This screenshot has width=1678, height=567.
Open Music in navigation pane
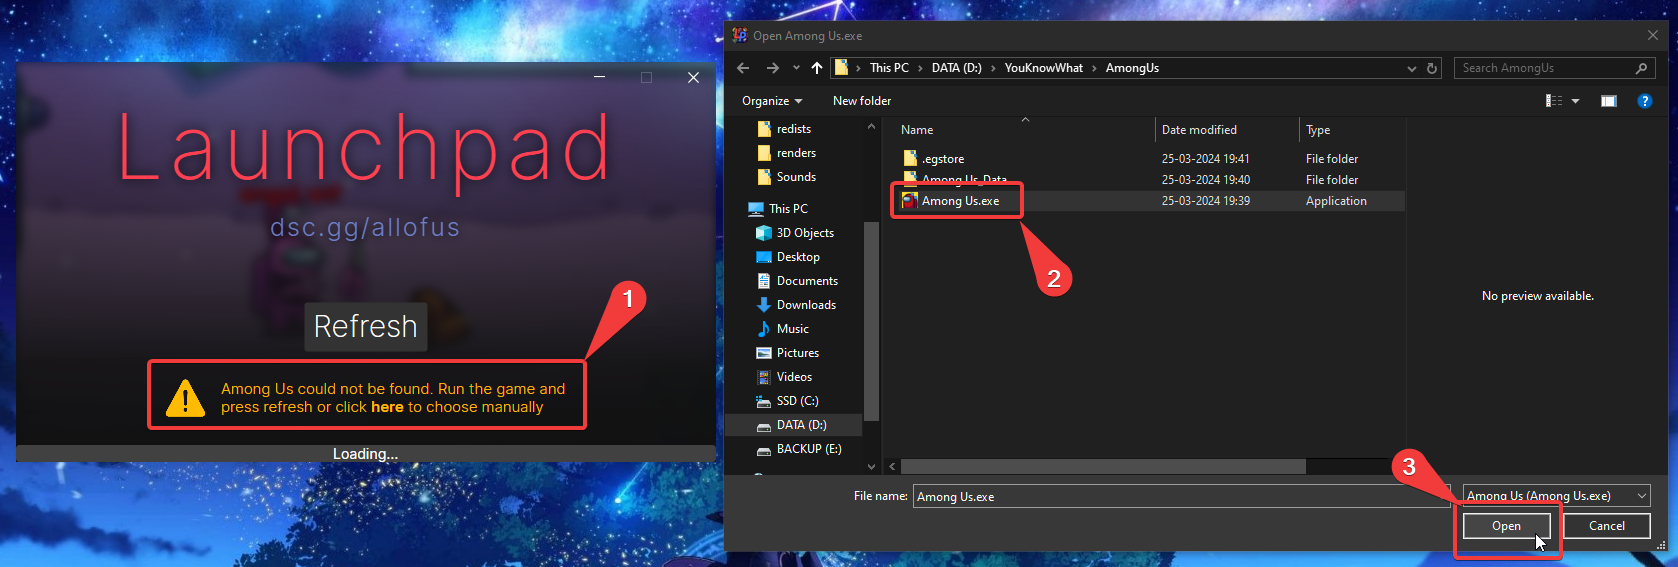(x=793, y=329)
